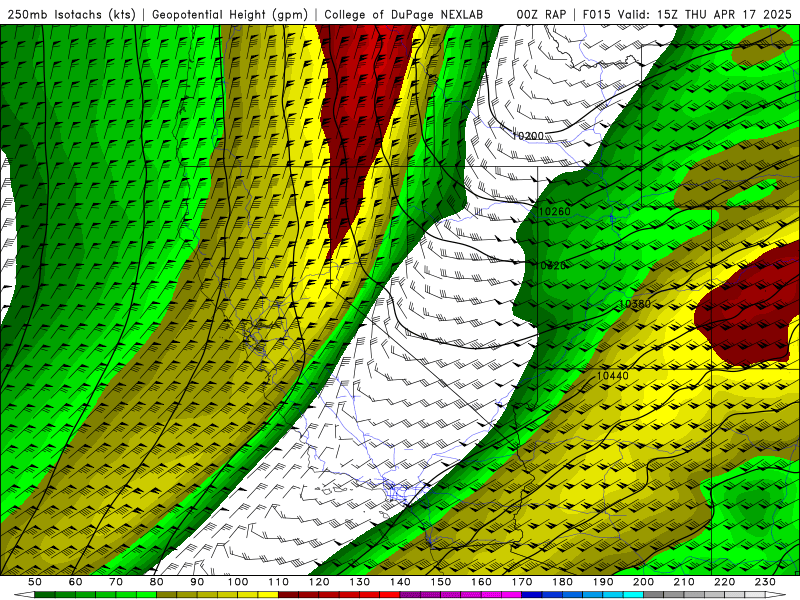Click the 230 value on color scale

coord(765,582)
